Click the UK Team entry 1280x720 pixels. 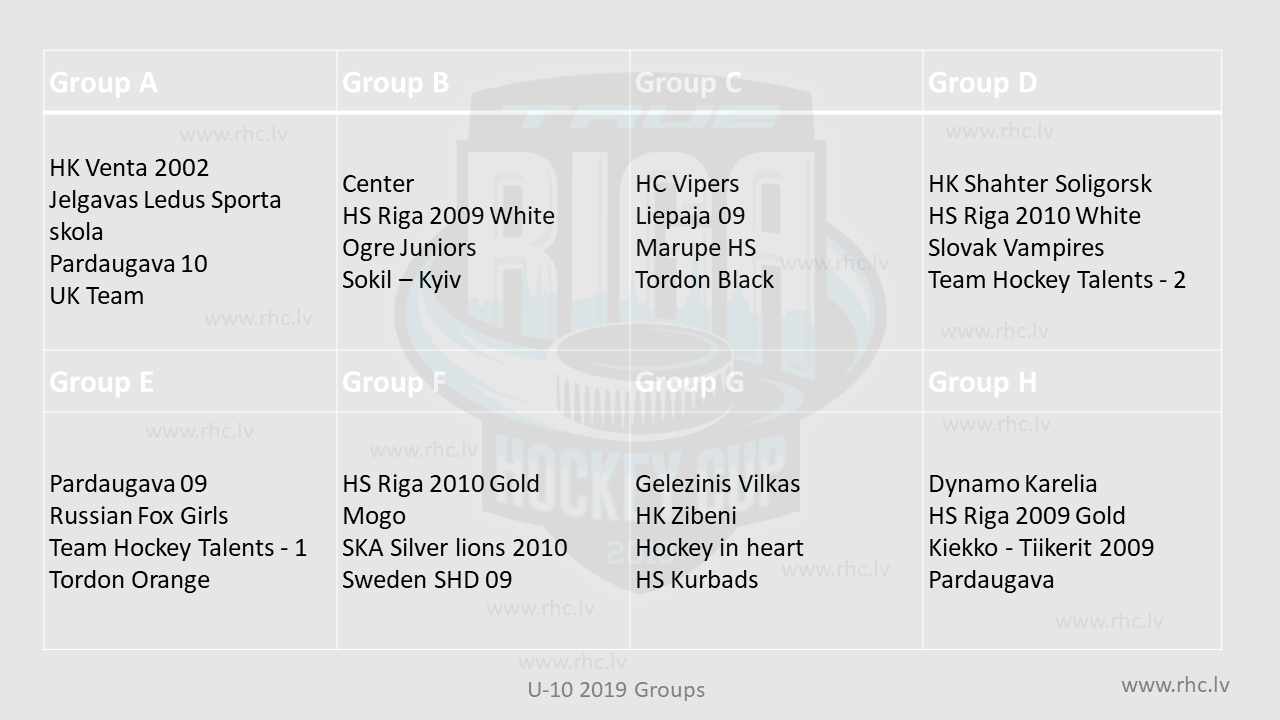click(97, 296)
